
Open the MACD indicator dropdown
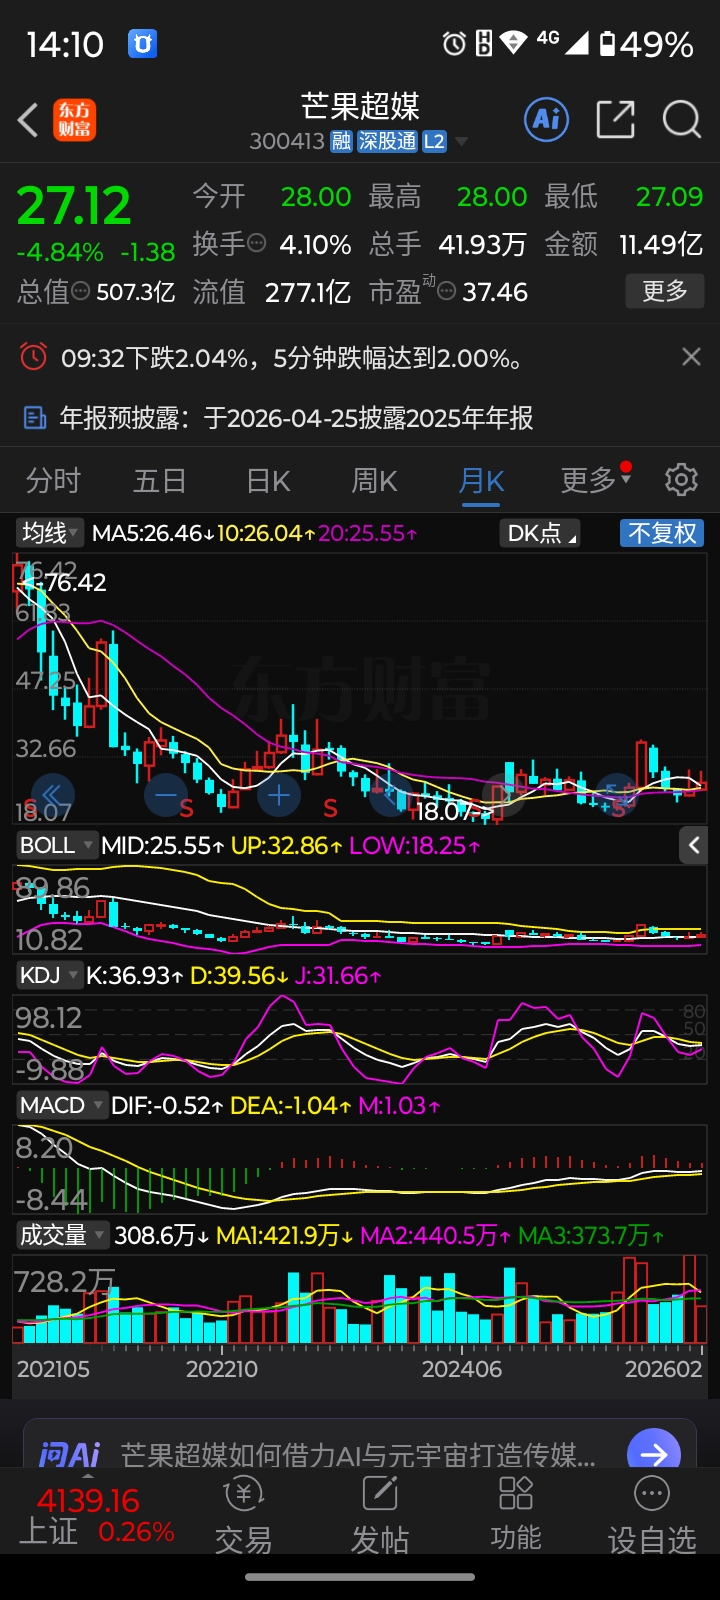point(61,1105)
